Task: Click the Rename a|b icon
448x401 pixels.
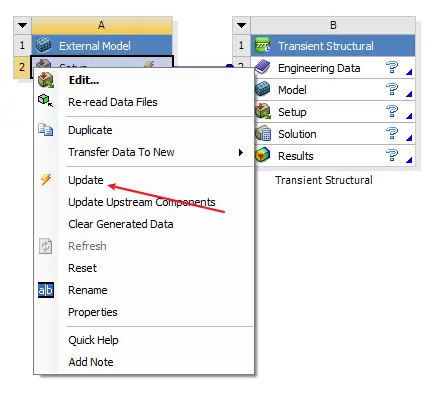Action: 46,290
